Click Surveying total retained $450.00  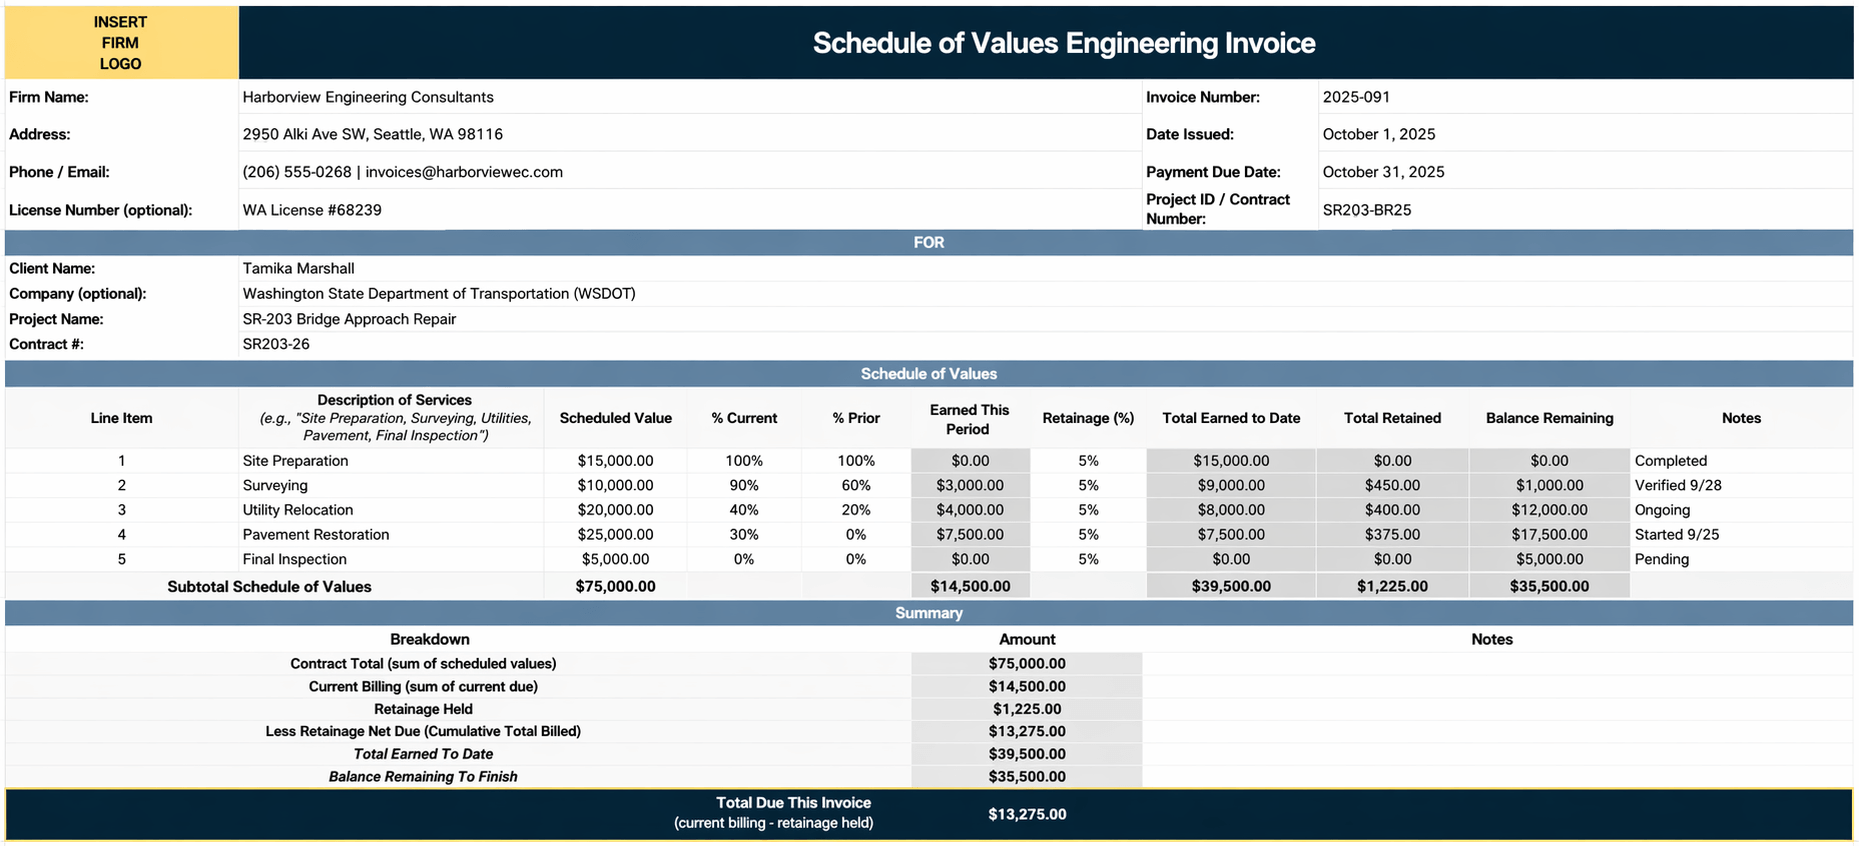pyautogui.click(x=1392, y=485)
